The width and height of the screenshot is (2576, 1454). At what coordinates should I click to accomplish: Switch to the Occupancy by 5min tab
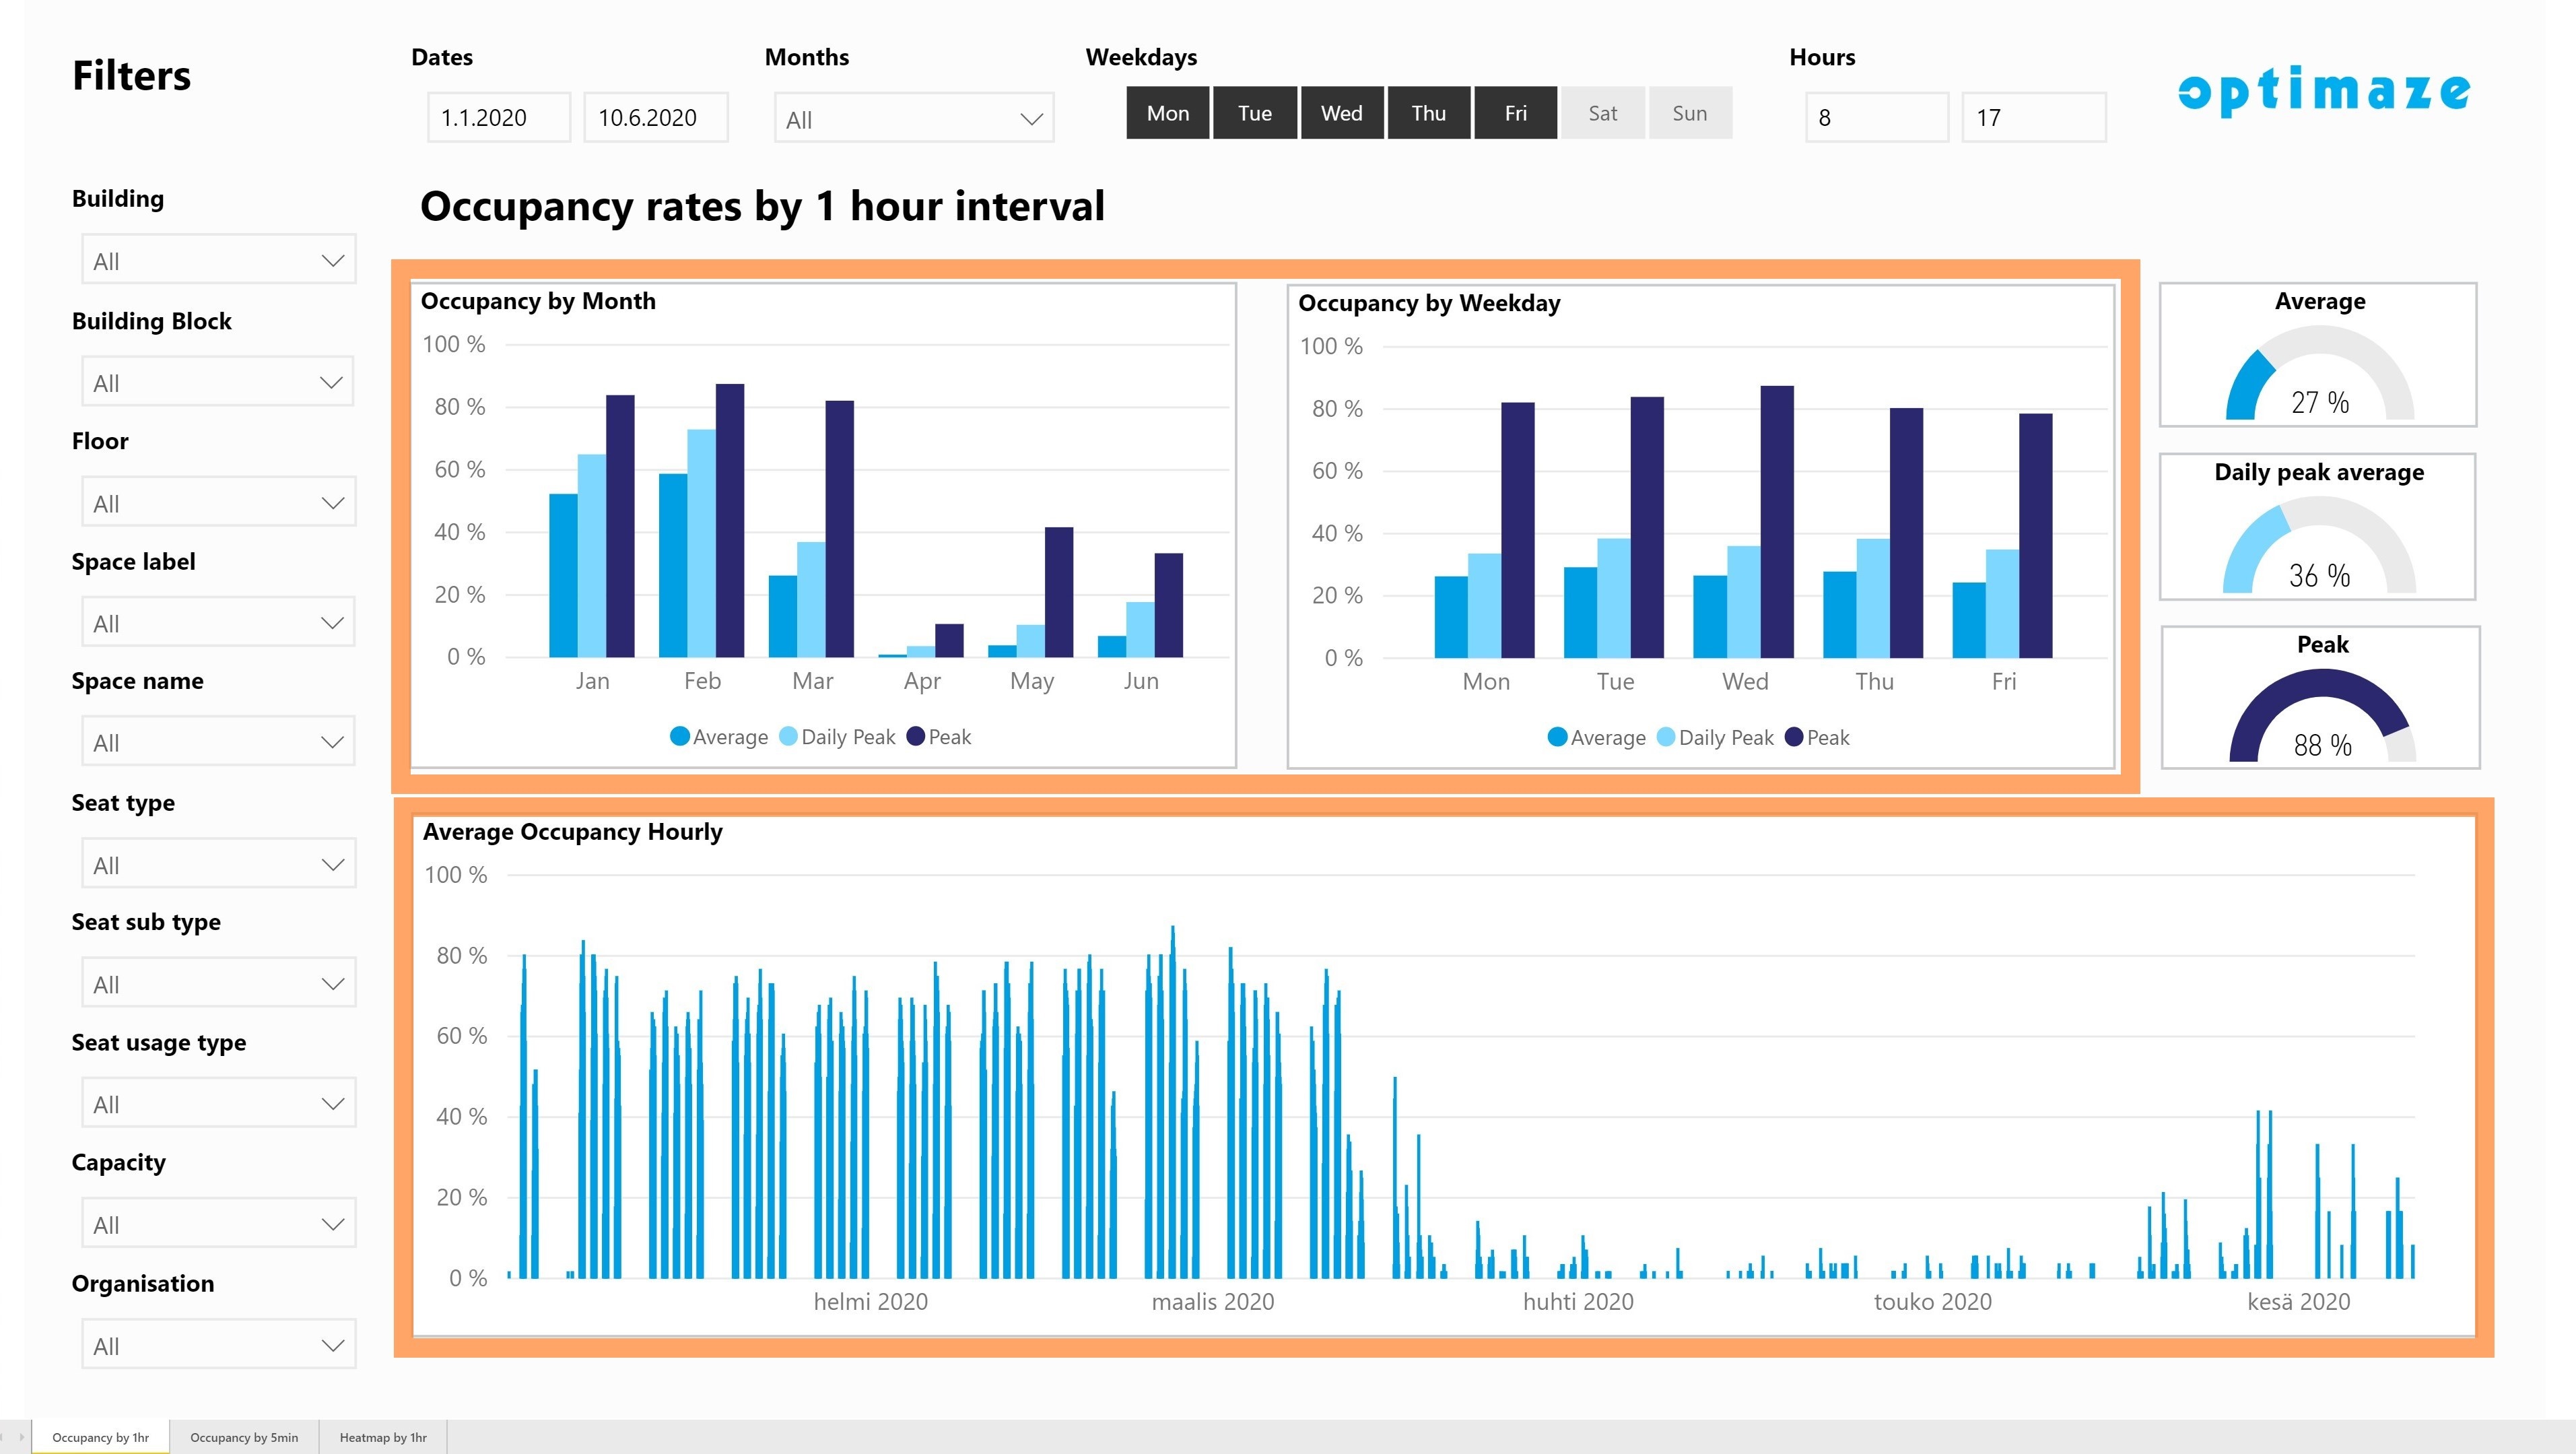[x=244, y=1437]
